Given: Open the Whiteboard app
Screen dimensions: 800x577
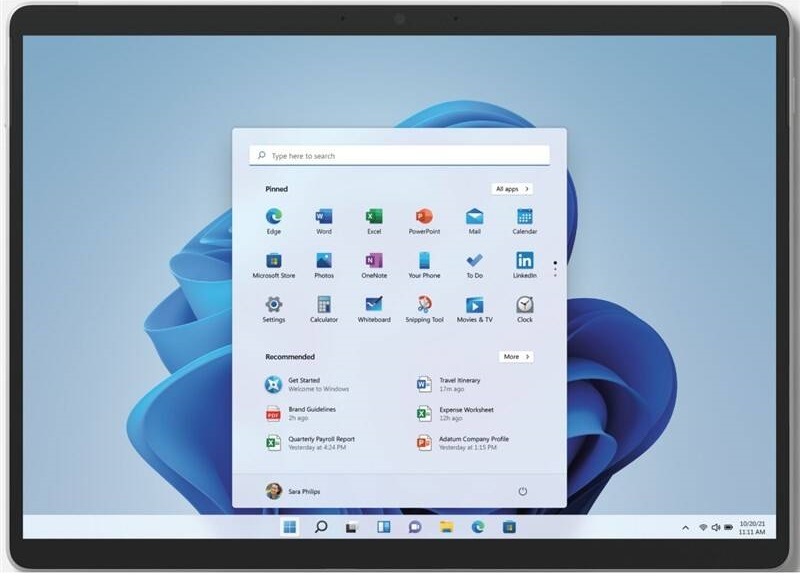Looking at the screenshot, I should pos(374,309).
